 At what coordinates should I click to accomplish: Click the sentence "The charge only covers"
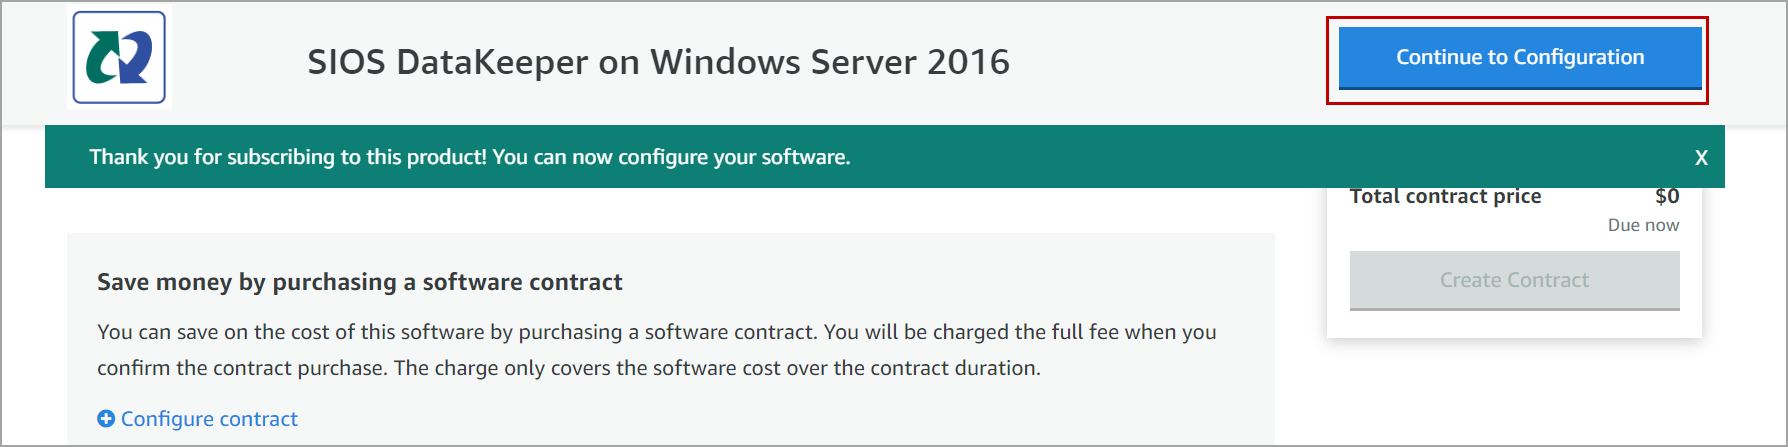point(717,368)
